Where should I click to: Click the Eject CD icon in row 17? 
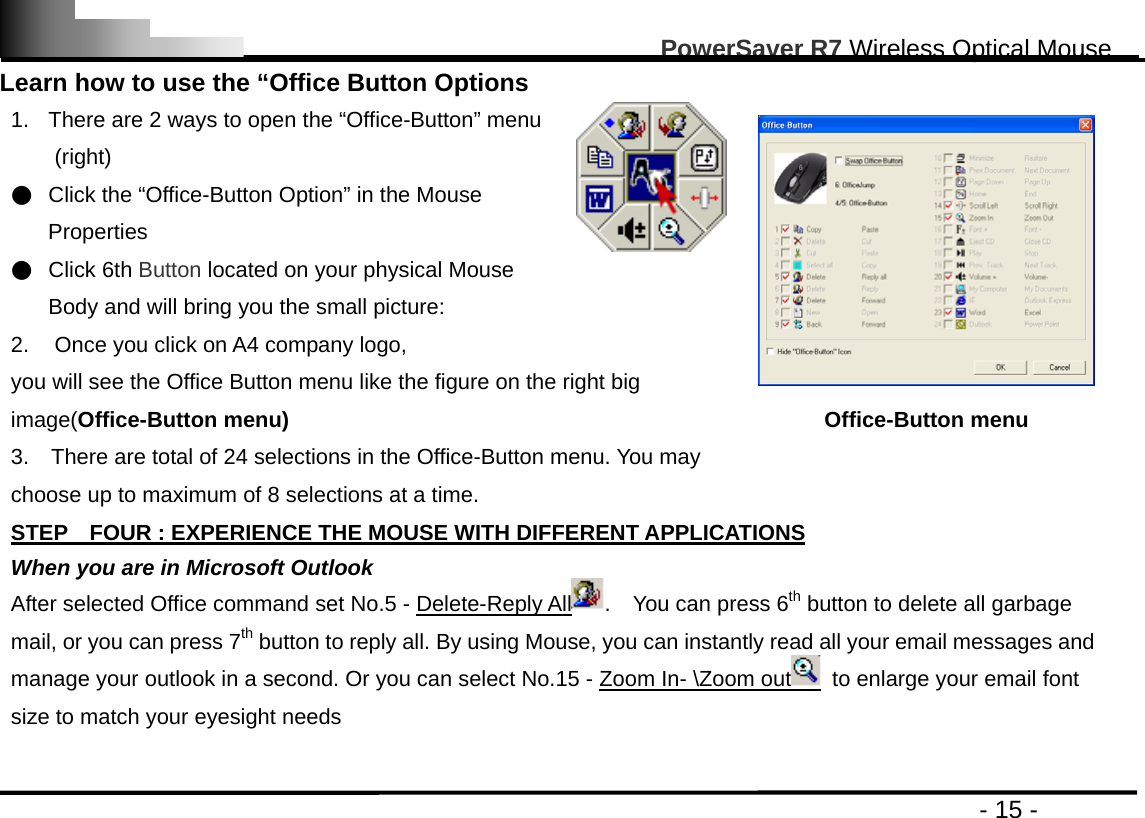click(961, 241)
